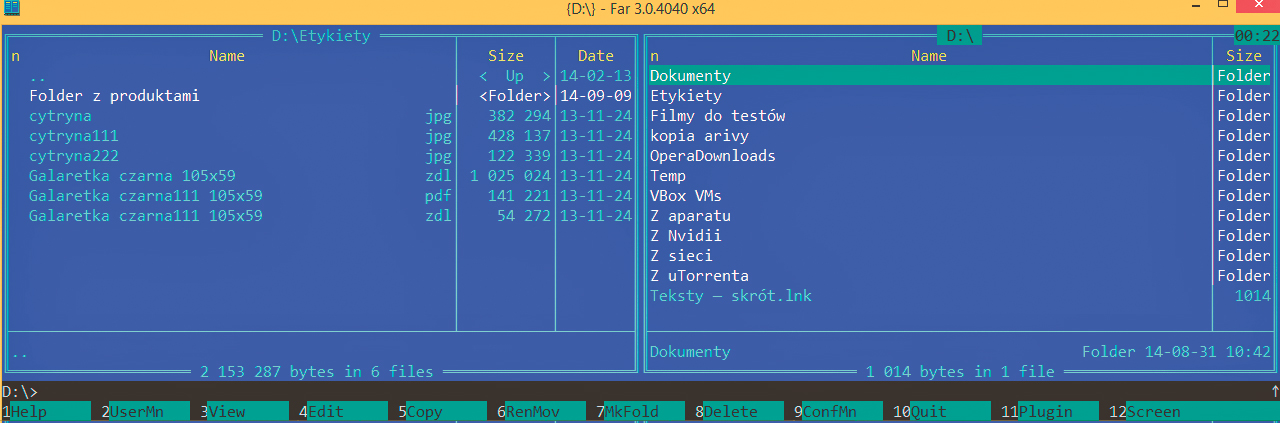
Task: Select the parent directory '..' entry
Action: (x=38, y=76)
